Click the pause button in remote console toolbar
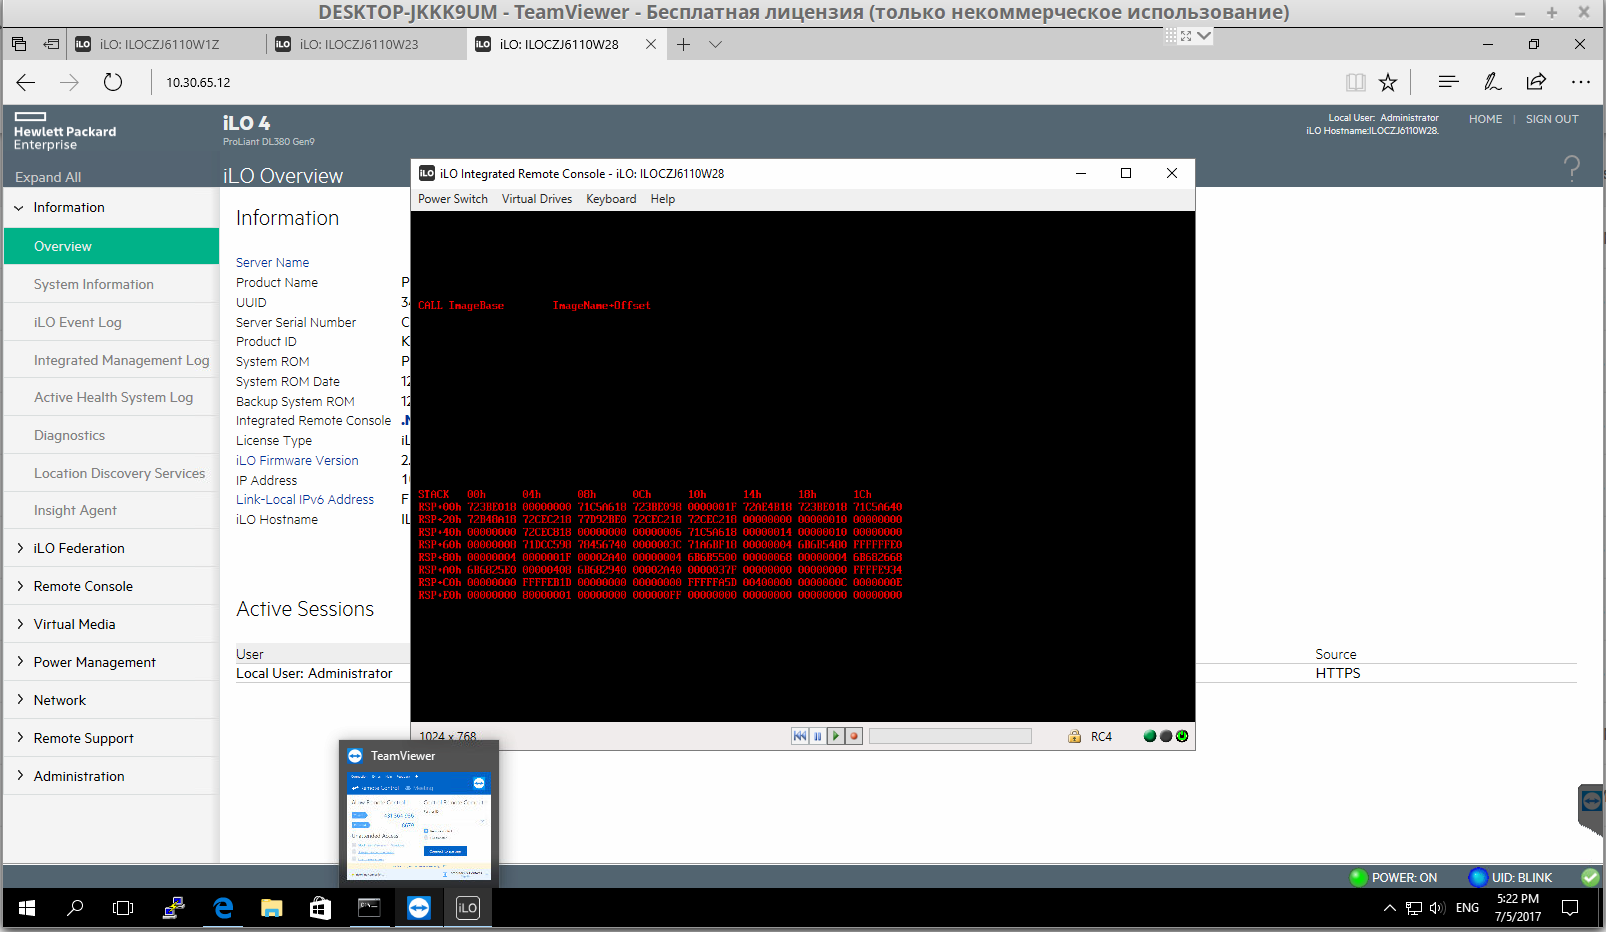The height and width of the screenshot is (932, 1606). coord(818,736)
